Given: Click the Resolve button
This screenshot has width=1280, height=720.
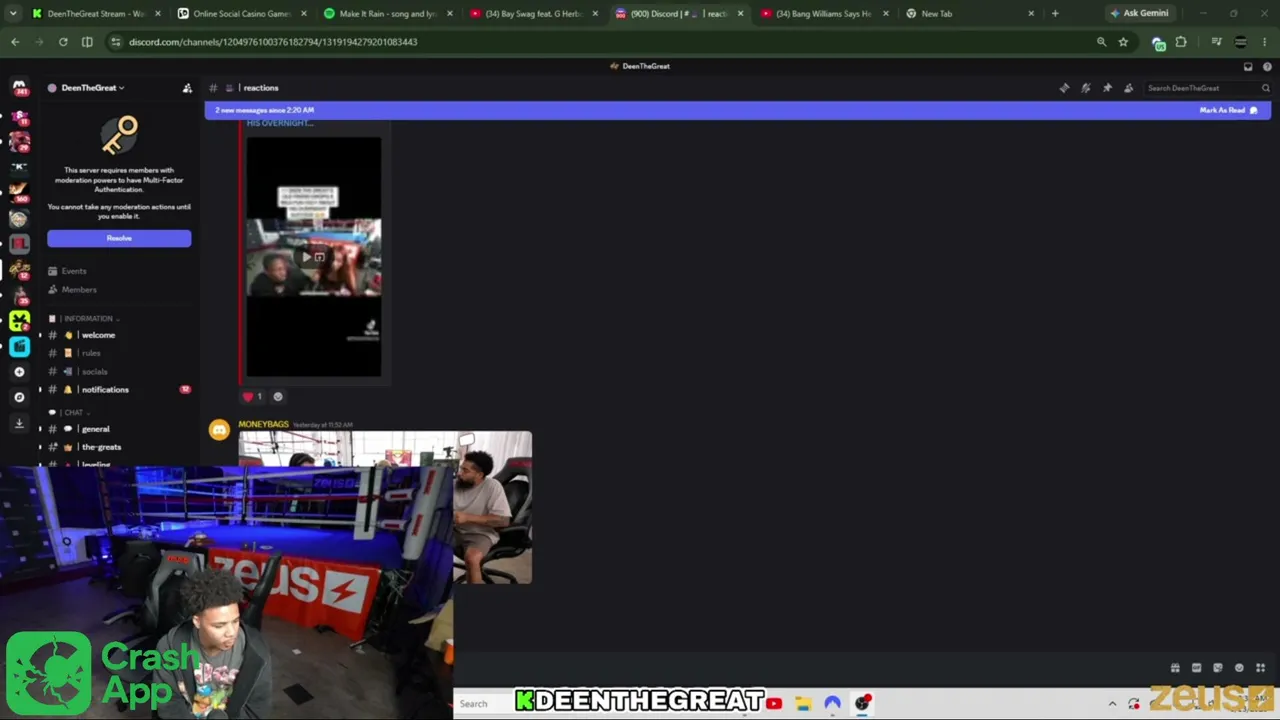Looking at the screenshot, I should tap(119, 238).
